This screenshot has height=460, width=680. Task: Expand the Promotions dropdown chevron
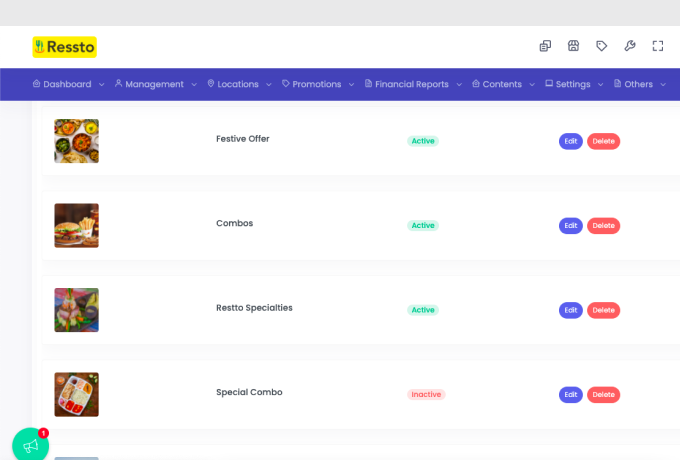click(351, 85)
